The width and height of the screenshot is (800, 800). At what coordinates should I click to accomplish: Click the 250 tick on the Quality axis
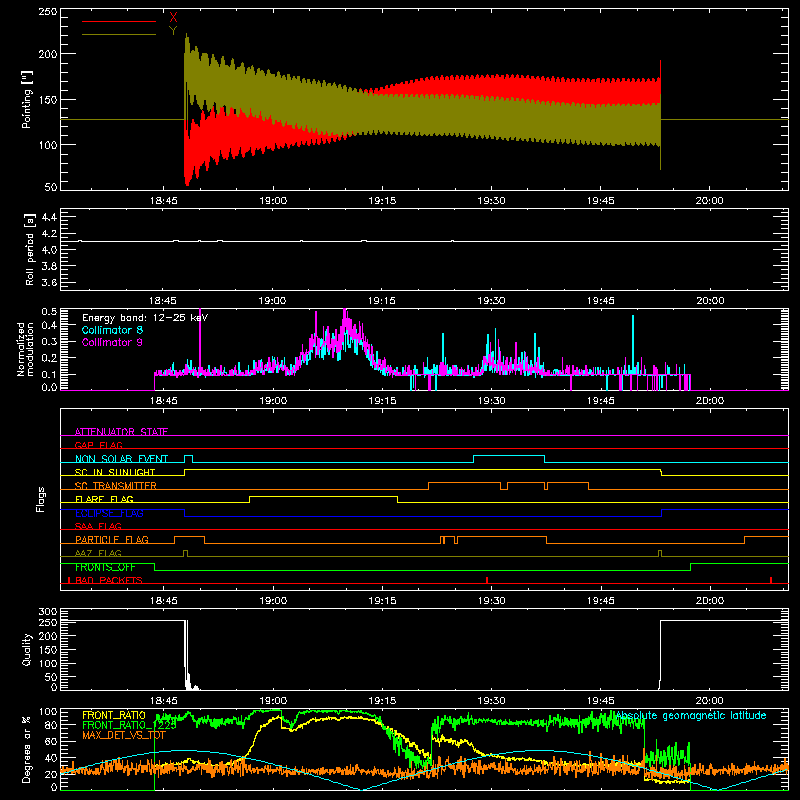coord(47,623)
